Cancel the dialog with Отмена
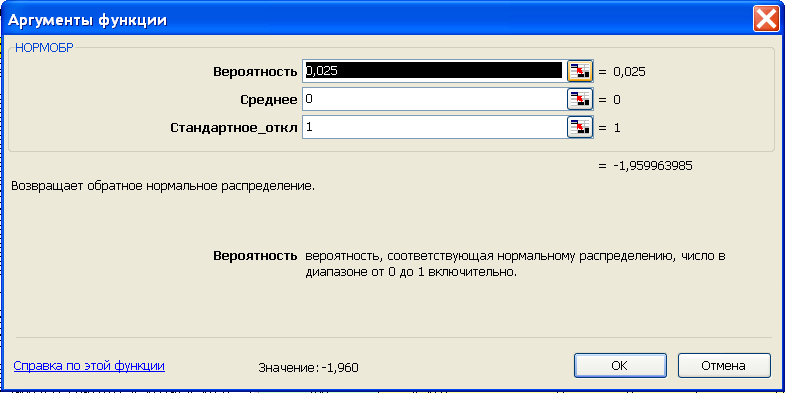This screenshot has width=785, height=393. click(x=723, y=365)
